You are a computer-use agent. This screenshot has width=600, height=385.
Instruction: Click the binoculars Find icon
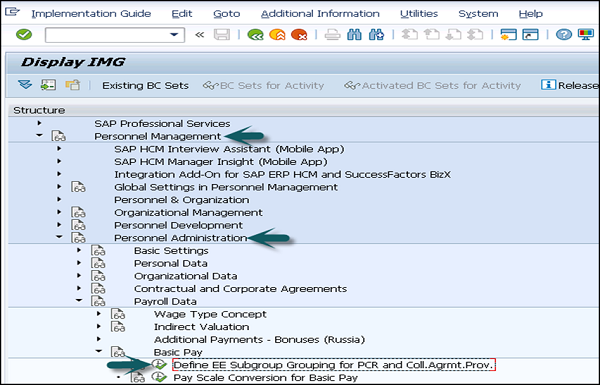tap(354, 35)
